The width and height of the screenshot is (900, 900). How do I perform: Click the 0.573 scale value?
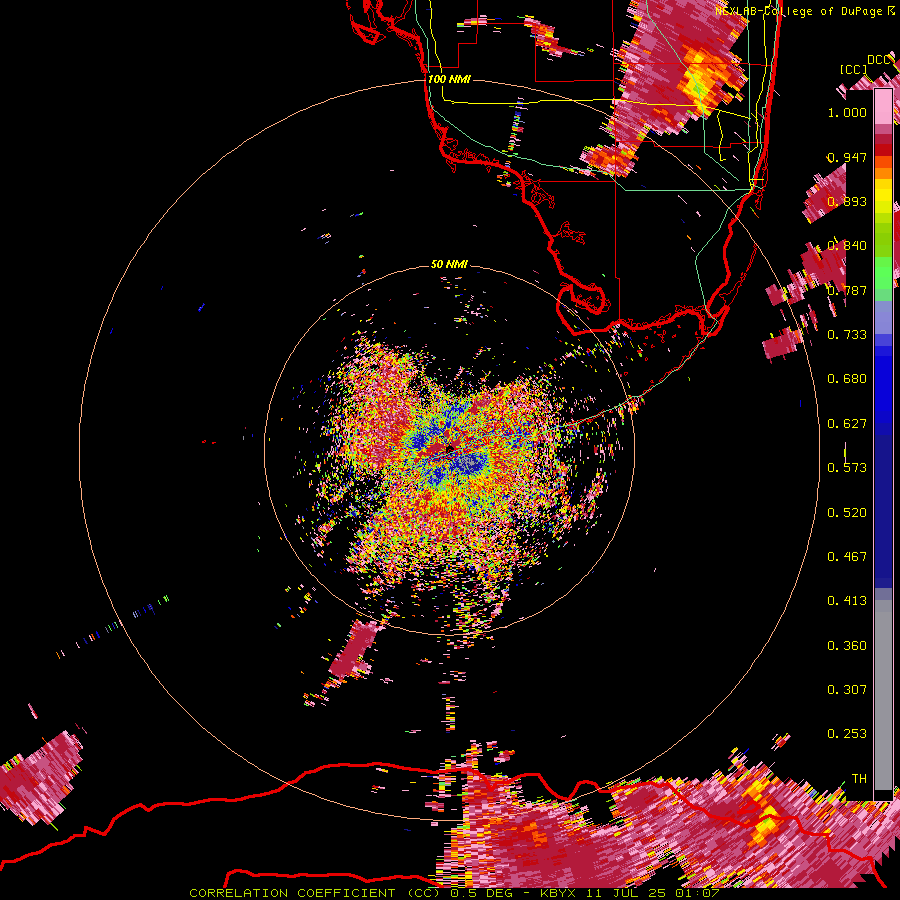[x=847, y=468]
